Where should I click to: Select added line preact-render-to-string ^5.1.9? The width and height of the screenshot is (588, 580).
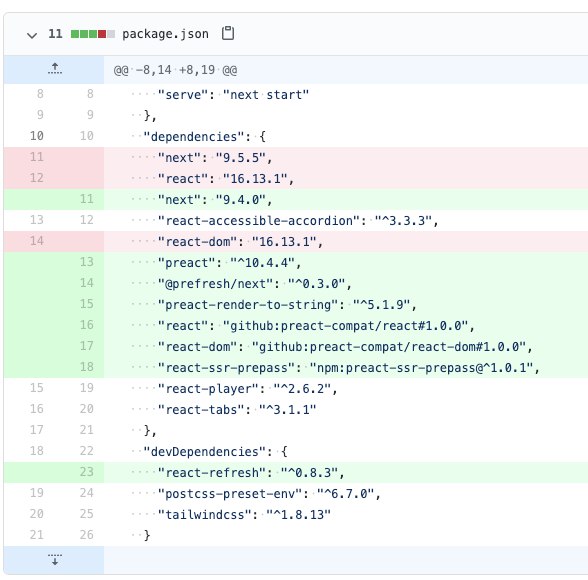pyautogui.click(x=296, y=304)
